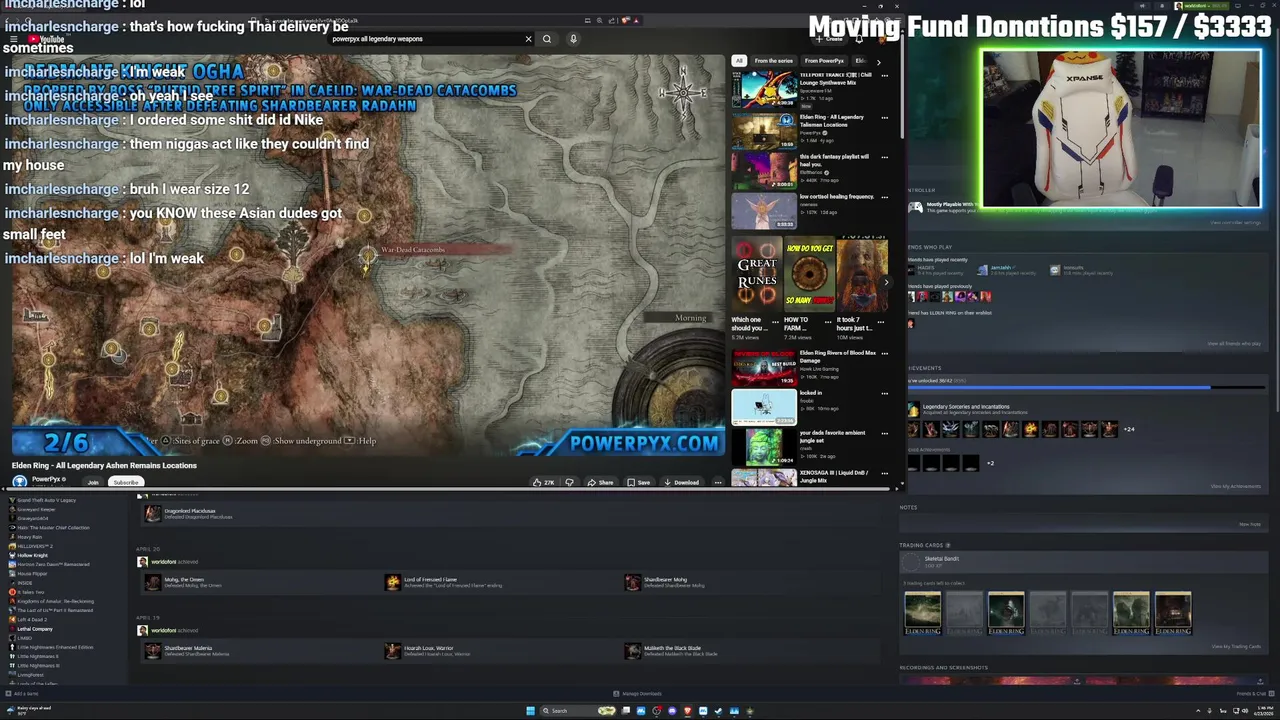Select the 'All' filter chip
Screen dimensions: 1280x720
point(739,61)
